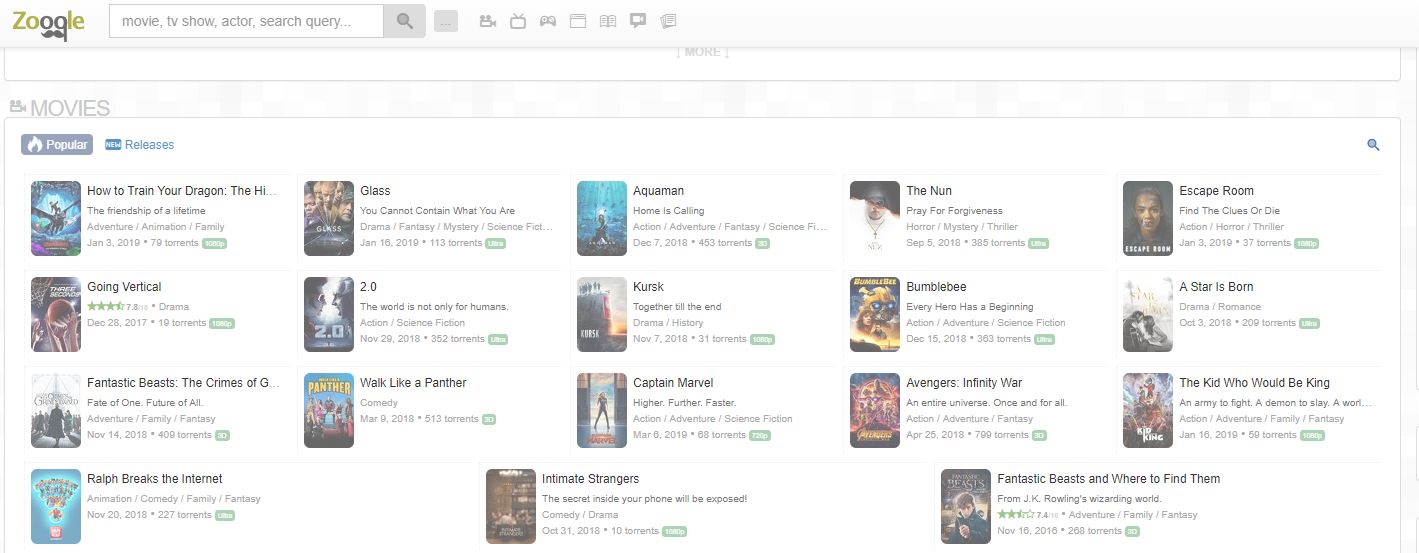Open the Games controller icon in header
Screen dimensions: 1419x553
(548, 21)
